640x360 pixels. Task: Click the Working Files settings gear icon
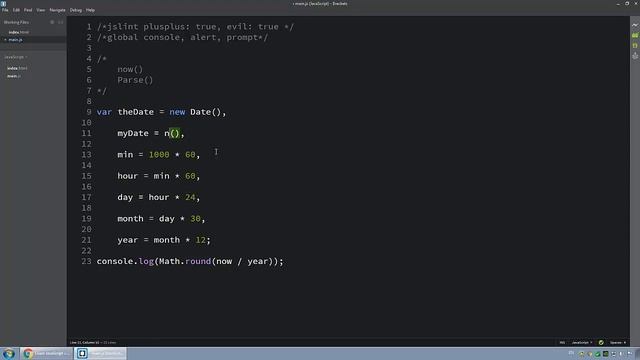[52, 22]
